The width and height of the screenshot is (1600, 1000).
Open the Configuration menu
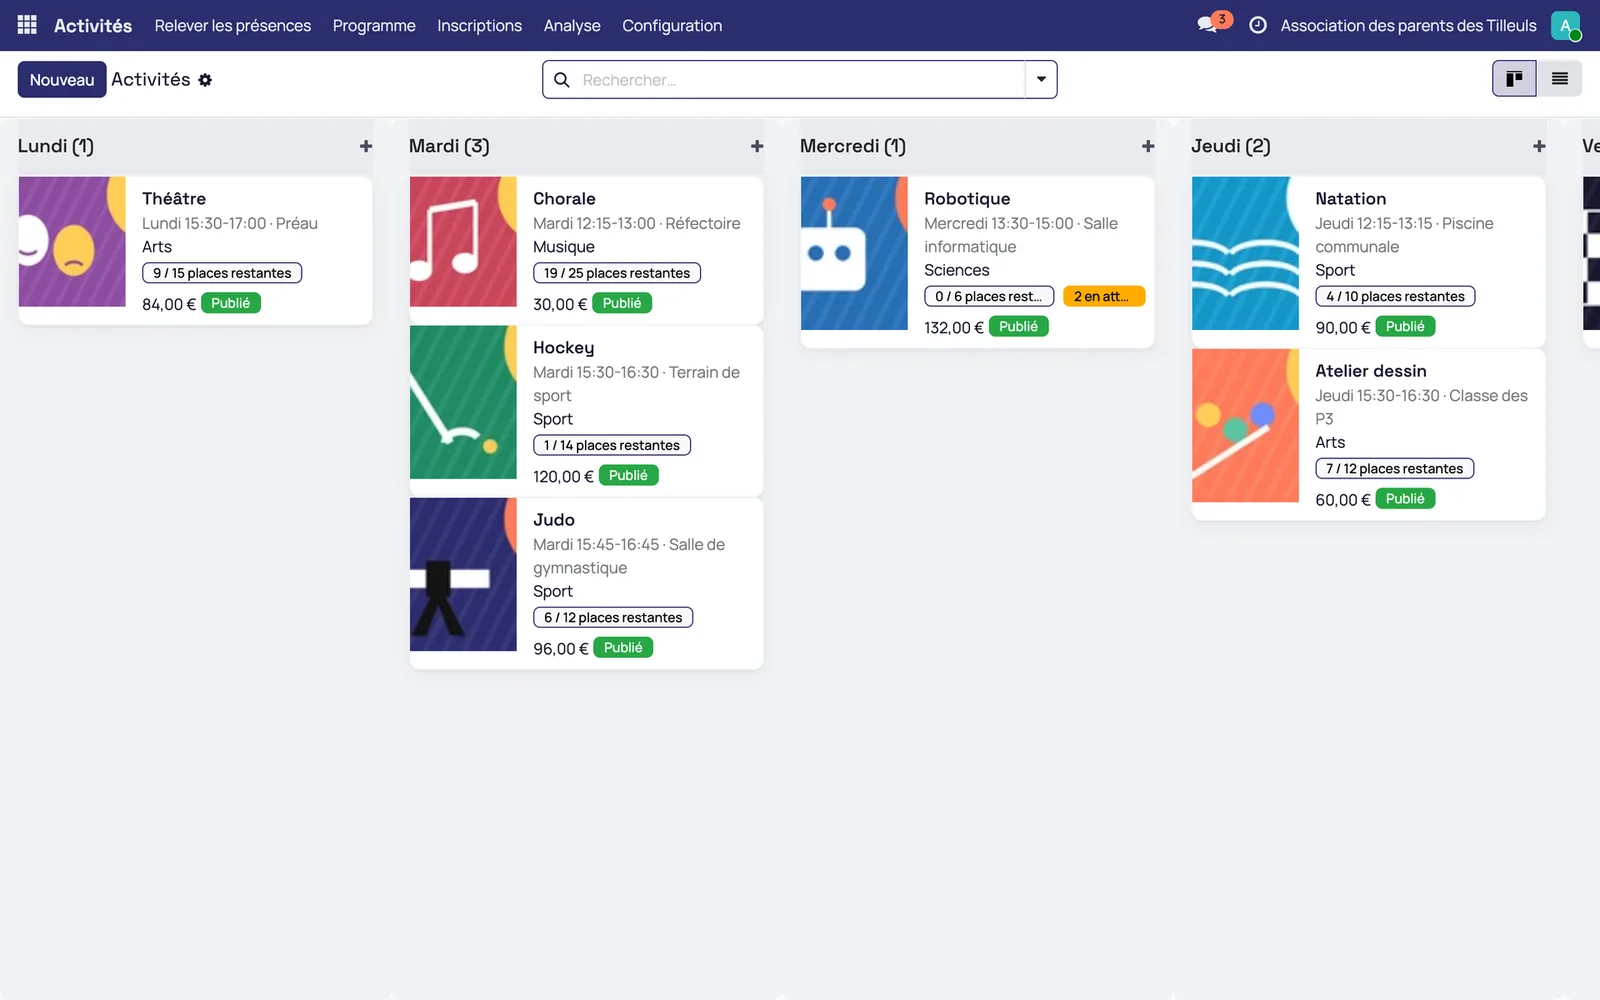(x=672, y=25)
